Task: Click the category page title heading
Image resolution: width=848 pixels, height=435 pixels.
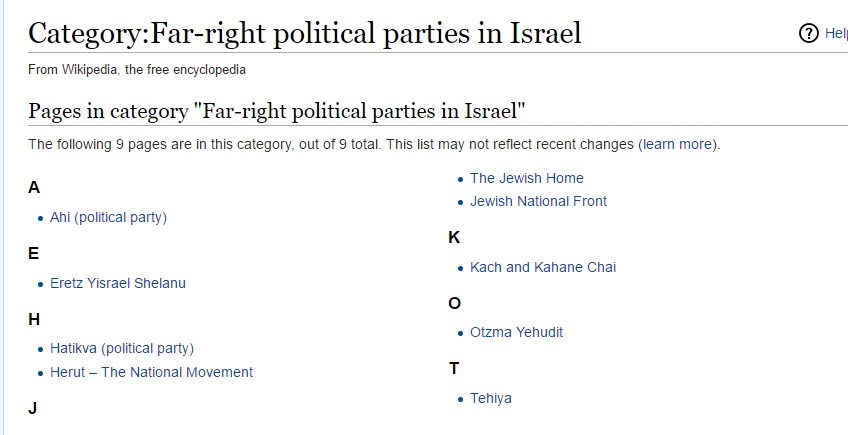Action: pyautogui.click(x=304, y=34)
